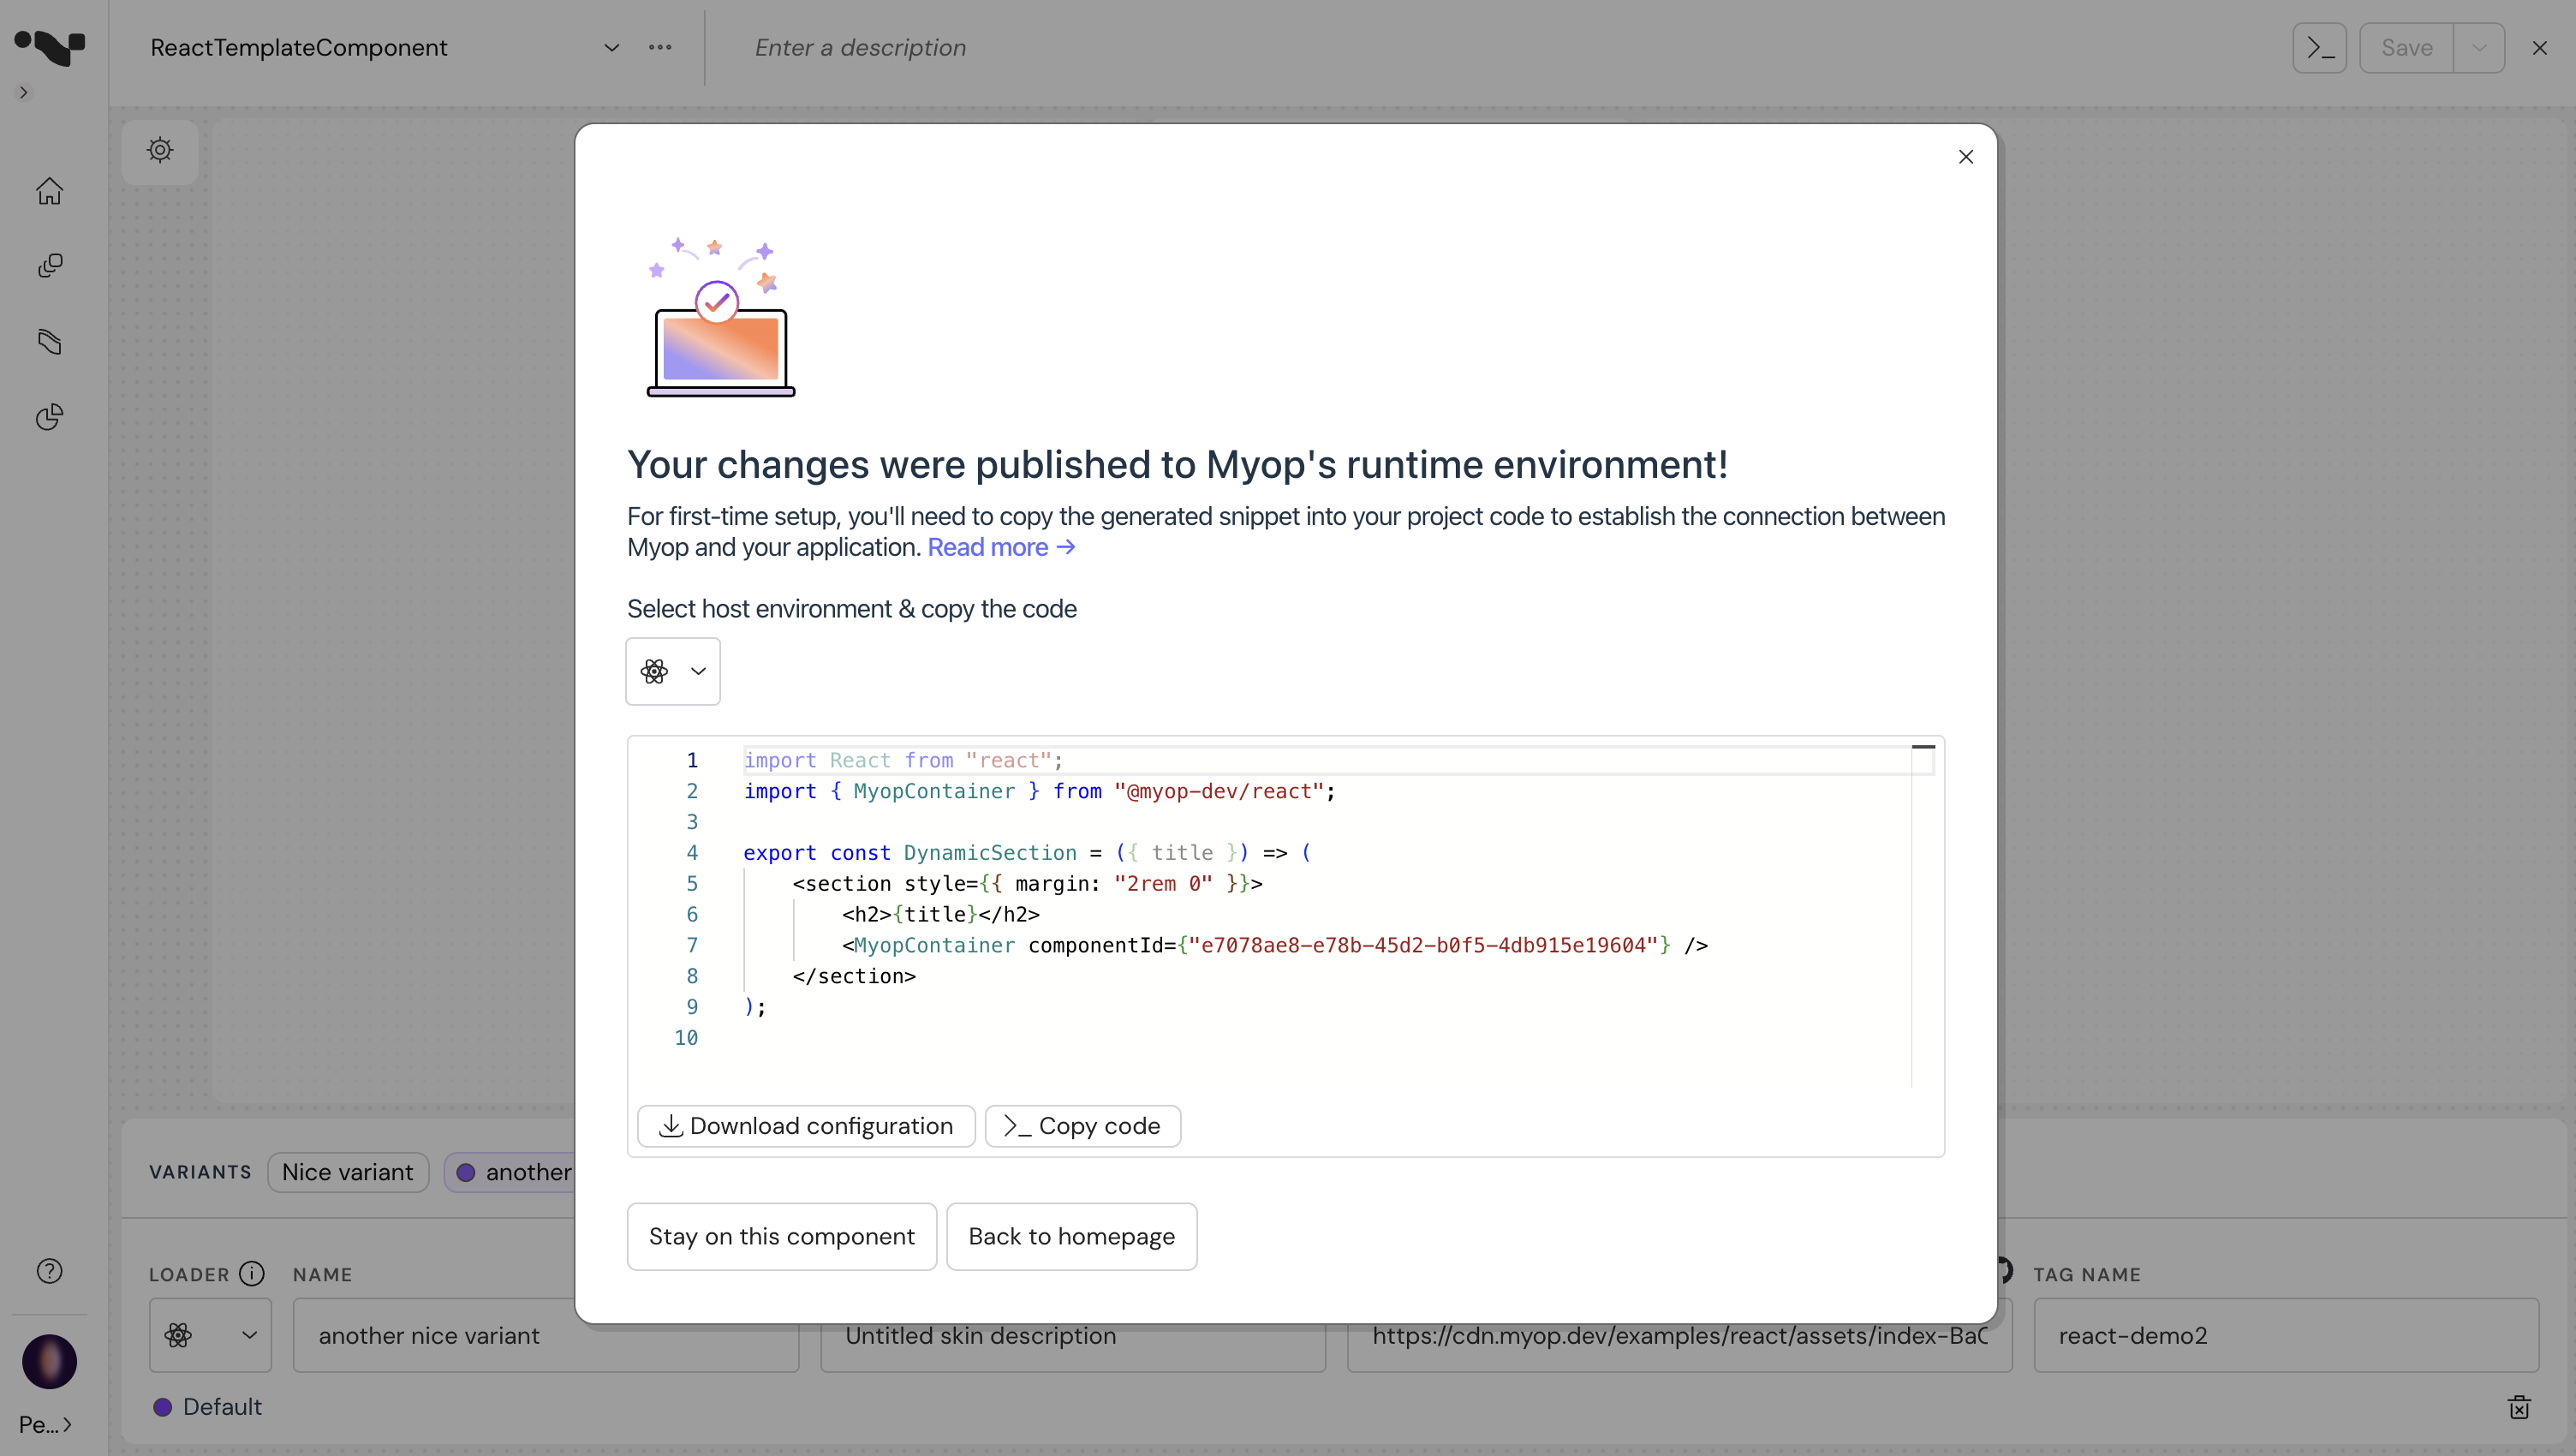Expand the Pe... account menu
This screenshot has width=2576, height=1456.
(45, 1424)
